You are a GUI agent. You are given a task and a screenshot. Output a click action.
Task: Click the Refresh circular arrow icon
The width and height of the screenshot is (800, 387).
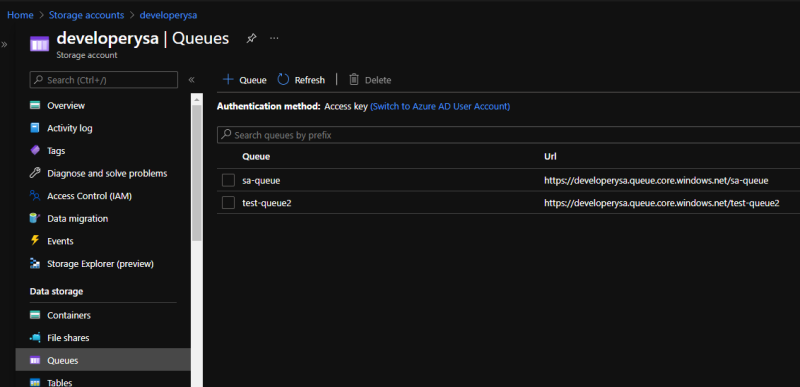pos(283,80)
